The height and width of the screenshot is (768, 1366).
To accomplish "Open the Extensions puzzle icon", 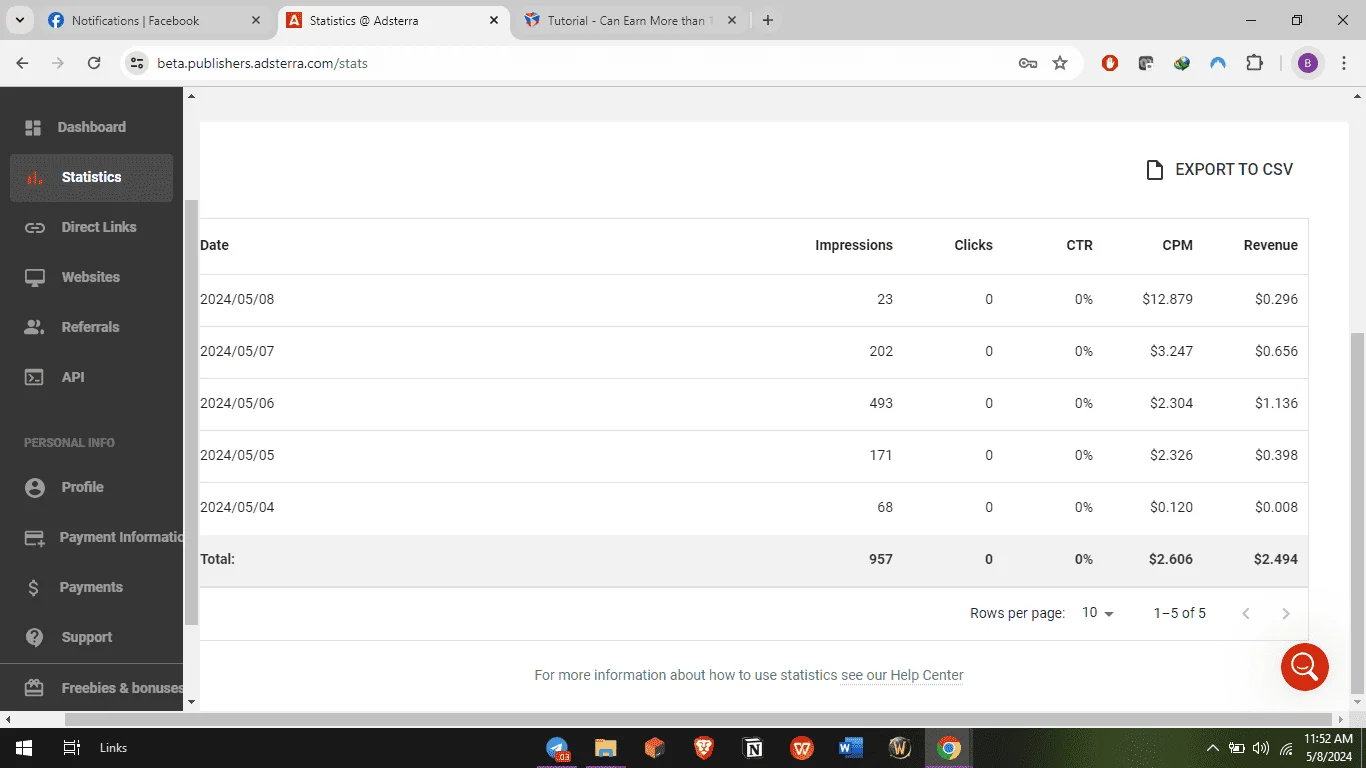I will click(1254, 63).
